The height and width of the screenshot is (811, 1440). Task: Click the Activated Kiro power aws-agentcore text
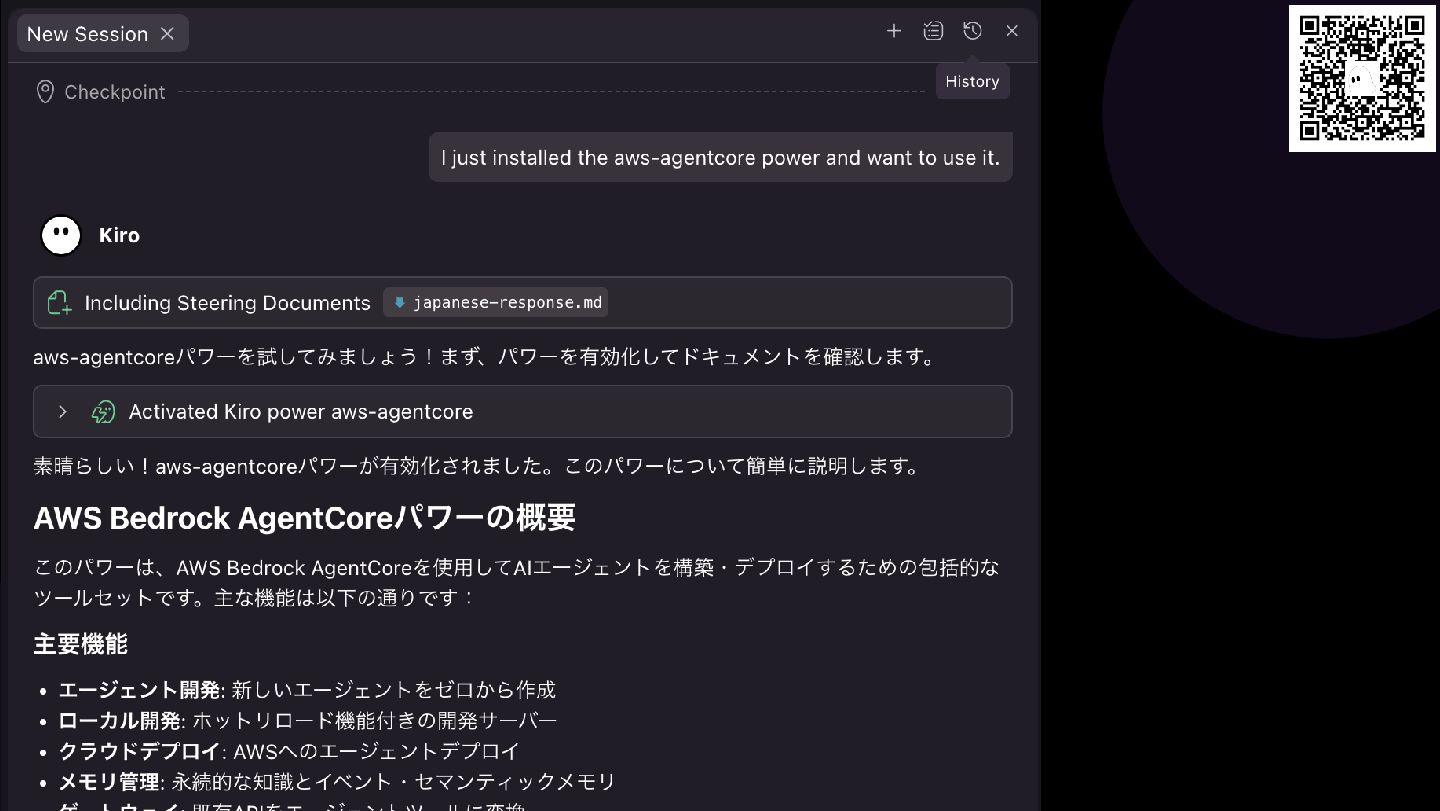coord(301,412)
